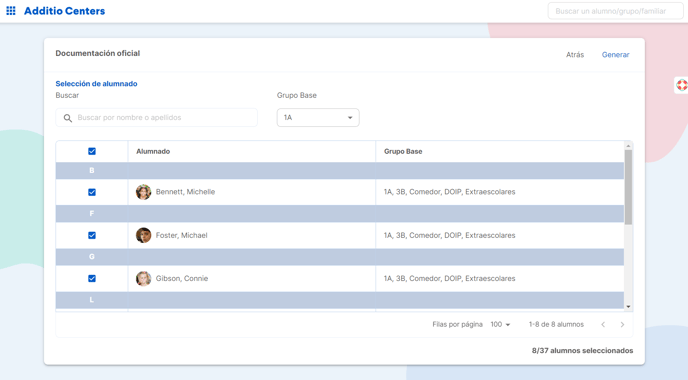The image size is (688, 380).
Task: Click 8/37 alumnos seleccionados text
Action: (582, 351)
